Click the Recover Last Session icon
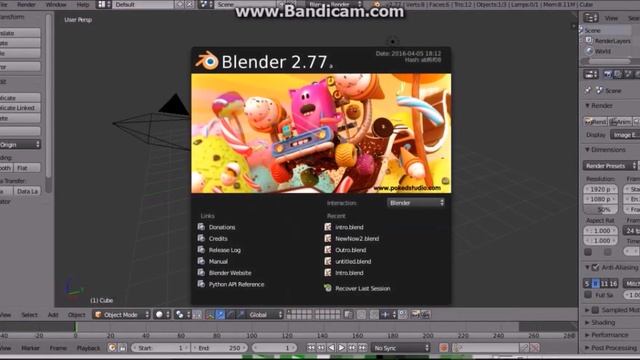The image size is (640, 360). (327, 288)
